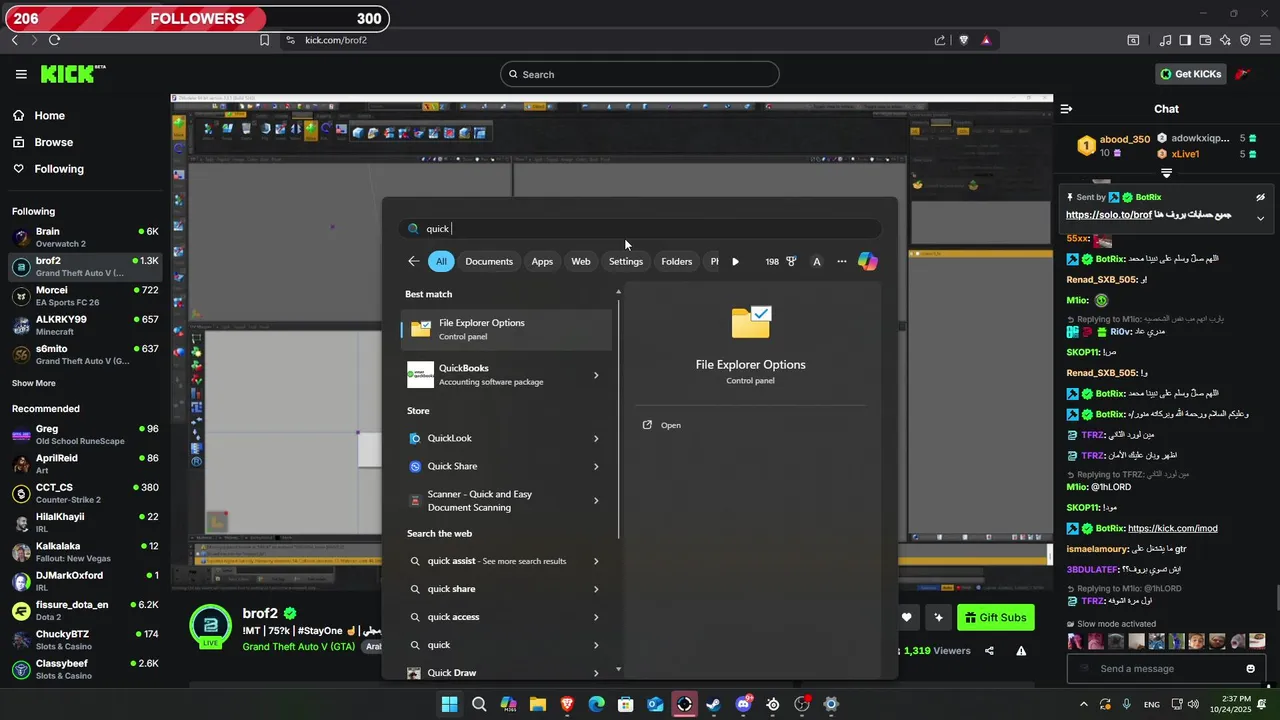Open the Leo AI sparkle icon

pyautogui.click(x=1225, y=40)
